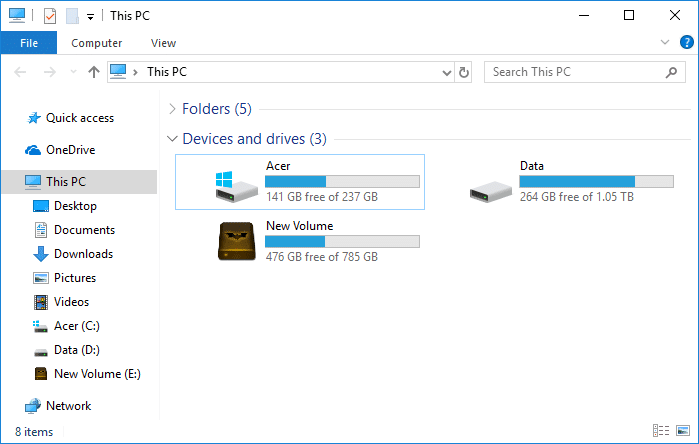The height and width of the screenshot is (444, 699).
Task: Switch to large icons view in status bar
Action: (683, 431)
